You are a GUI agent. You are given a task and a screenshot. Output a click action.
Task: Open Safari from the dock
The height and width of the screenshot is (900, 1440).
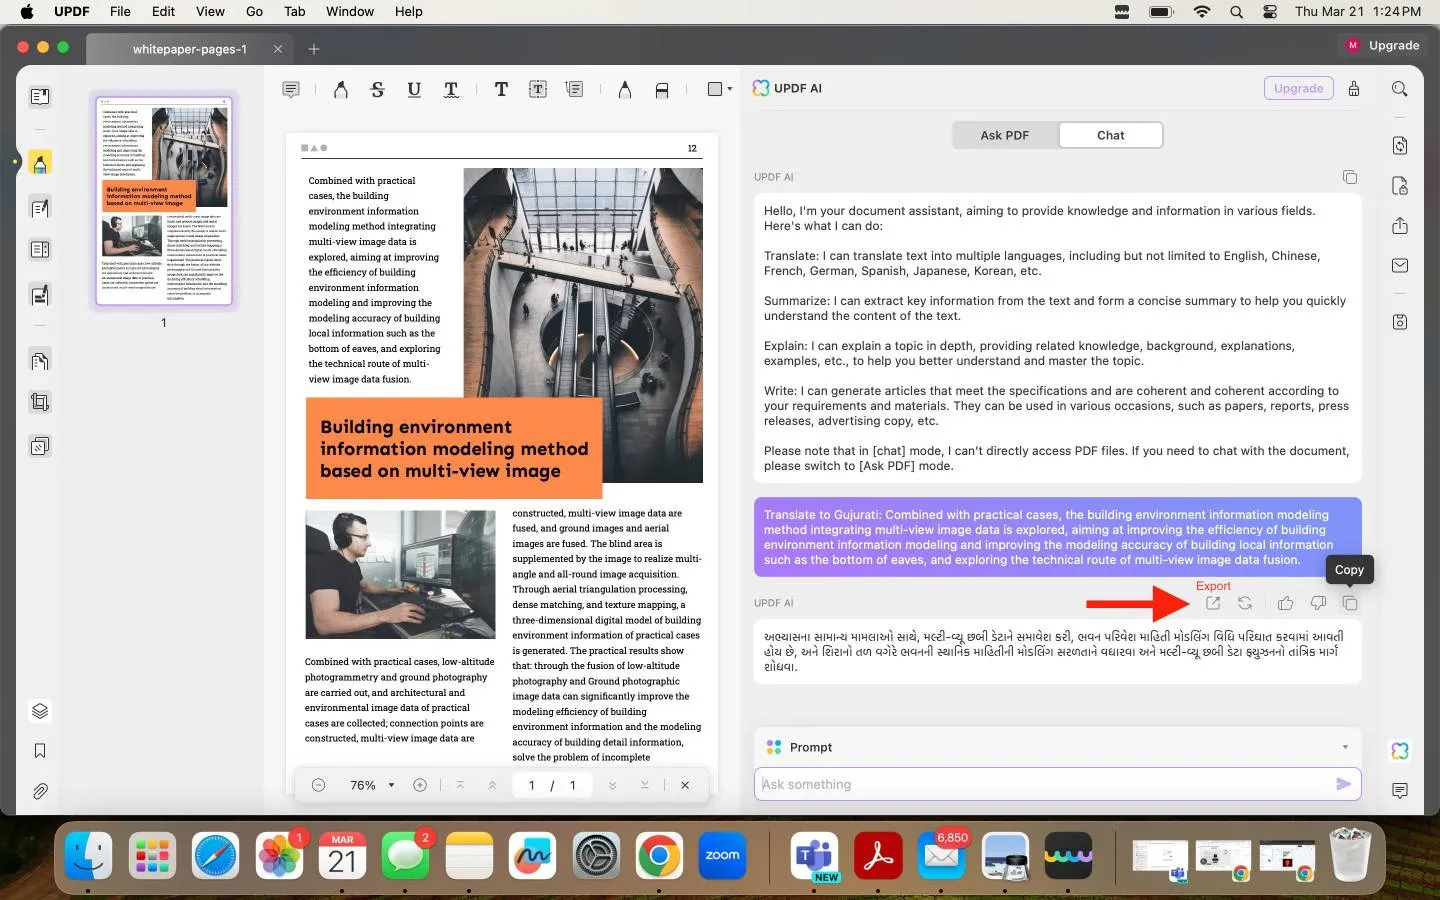click(215, 856)
